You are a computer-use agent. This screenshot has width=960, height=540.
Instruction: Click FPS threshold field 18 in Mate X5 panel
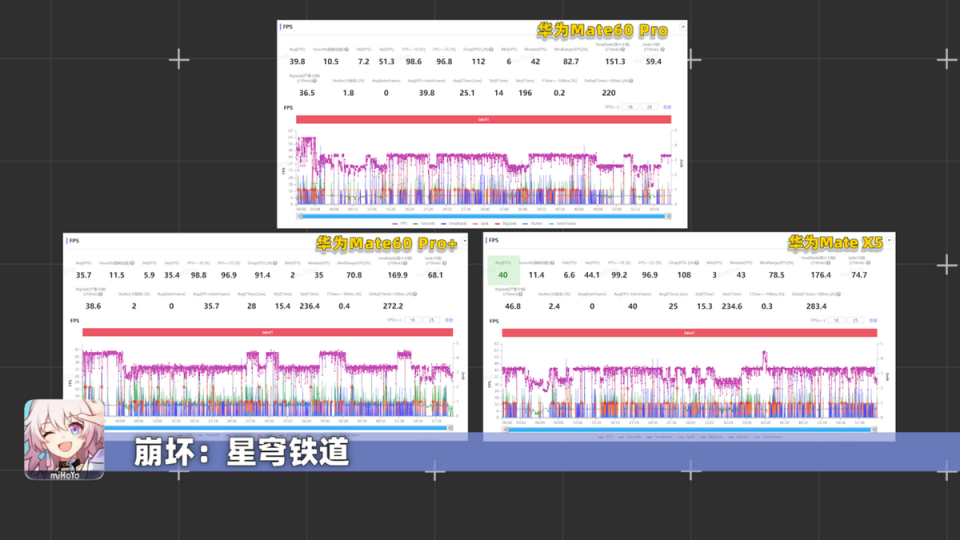(x=836, y=320)
